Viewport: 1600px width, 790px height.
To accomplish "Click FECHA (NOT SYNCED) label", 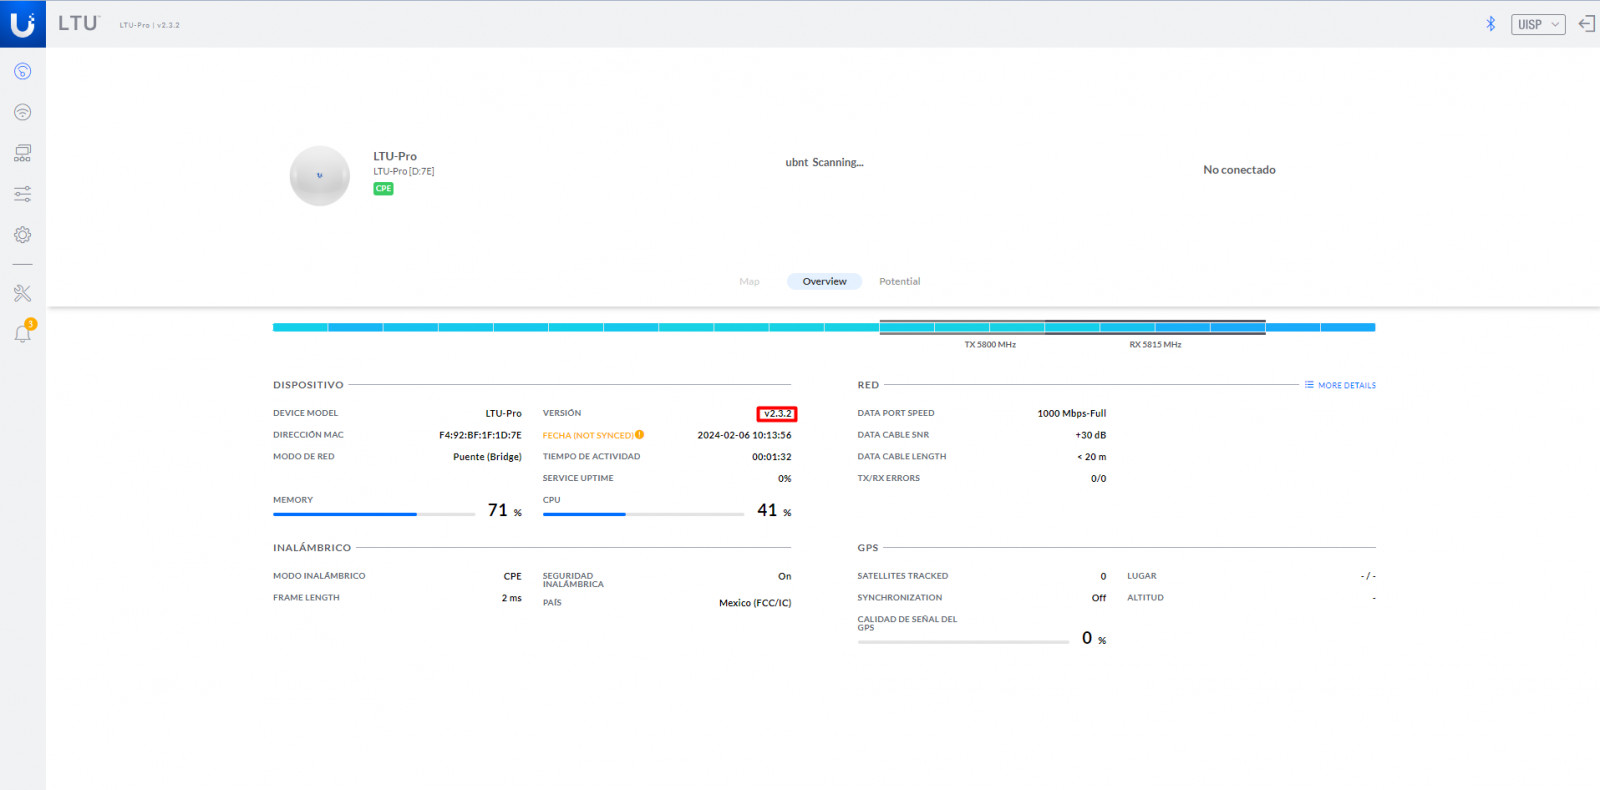I will click(588, 435).
